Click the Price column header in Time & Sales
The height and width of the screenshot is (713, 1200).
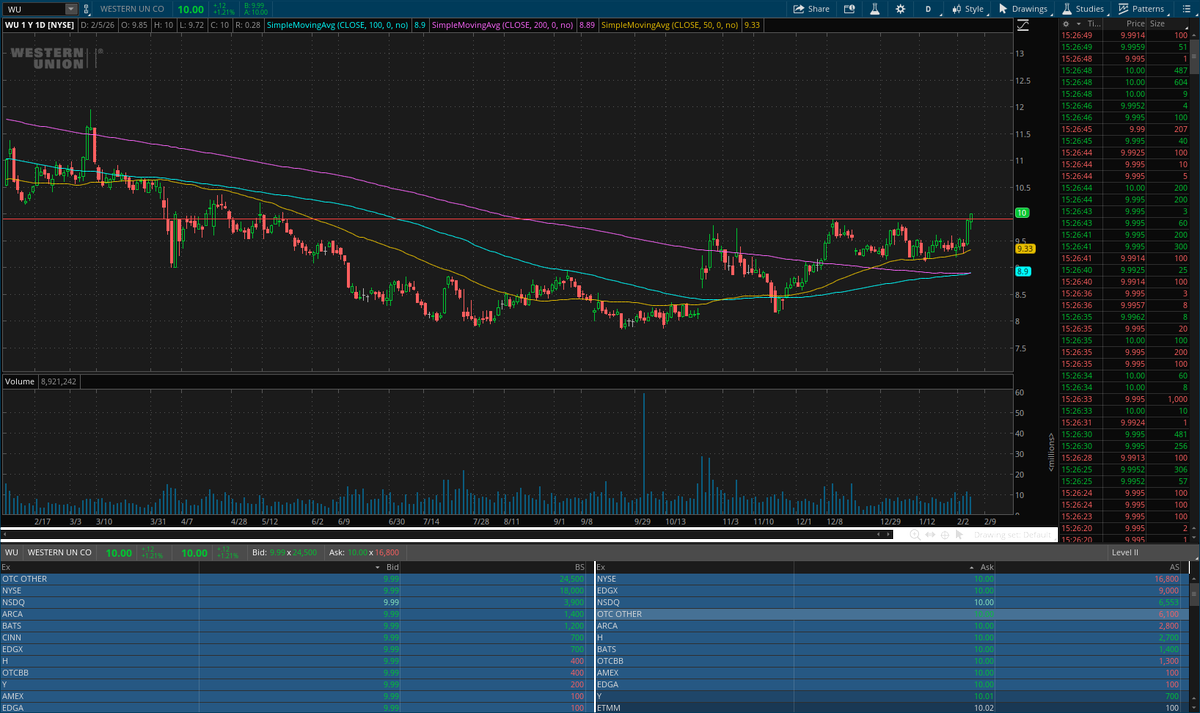(x=1135, y=22)
